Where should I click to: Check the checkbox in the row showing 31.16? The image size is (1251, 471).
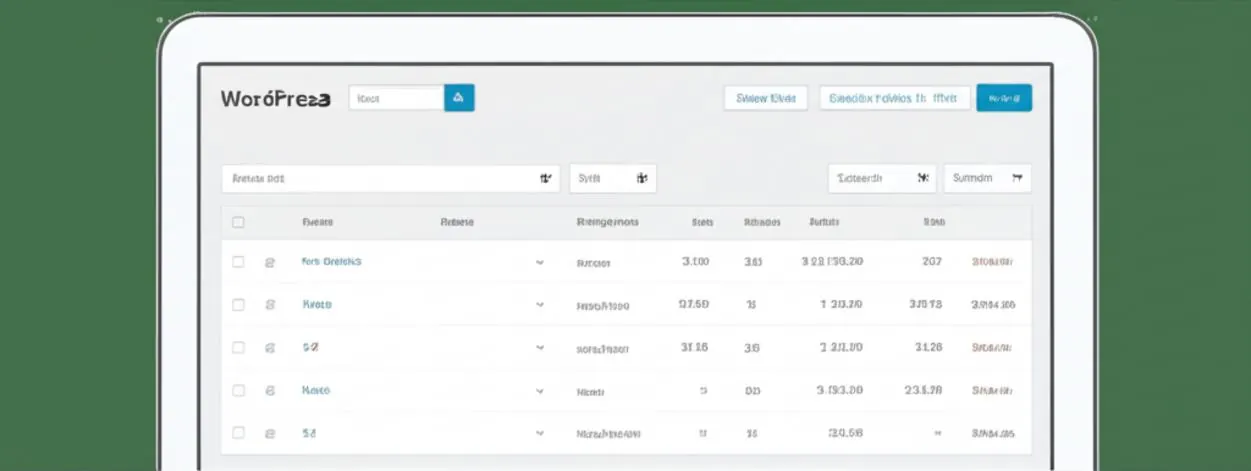point(238,348)
